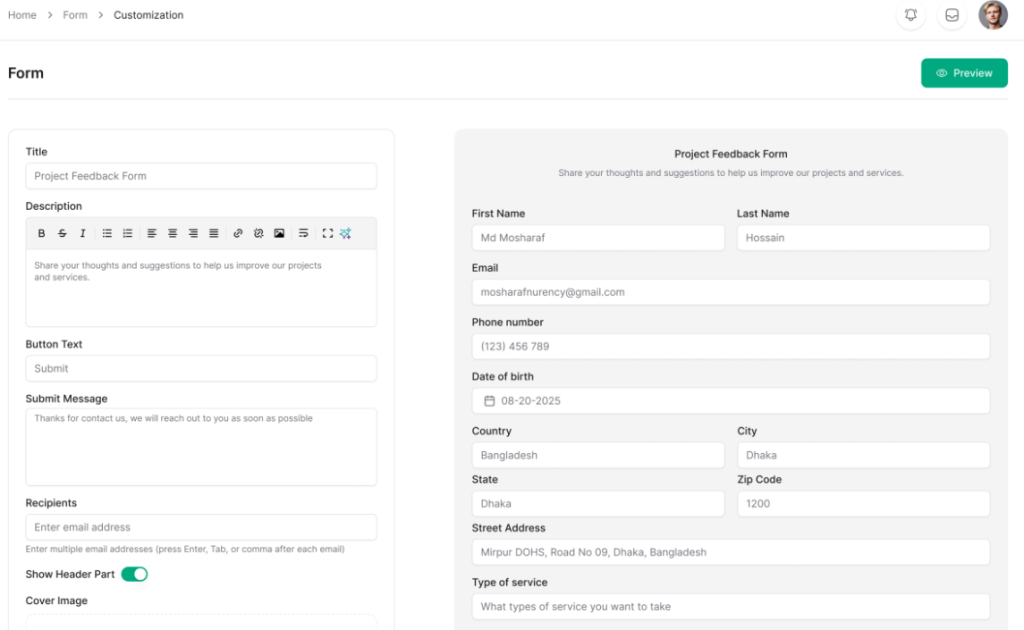Image resolution: width=1024 pixels, height=630 pixels.
Task: Insert a bulleted list in description
Action: coord(107,233)
